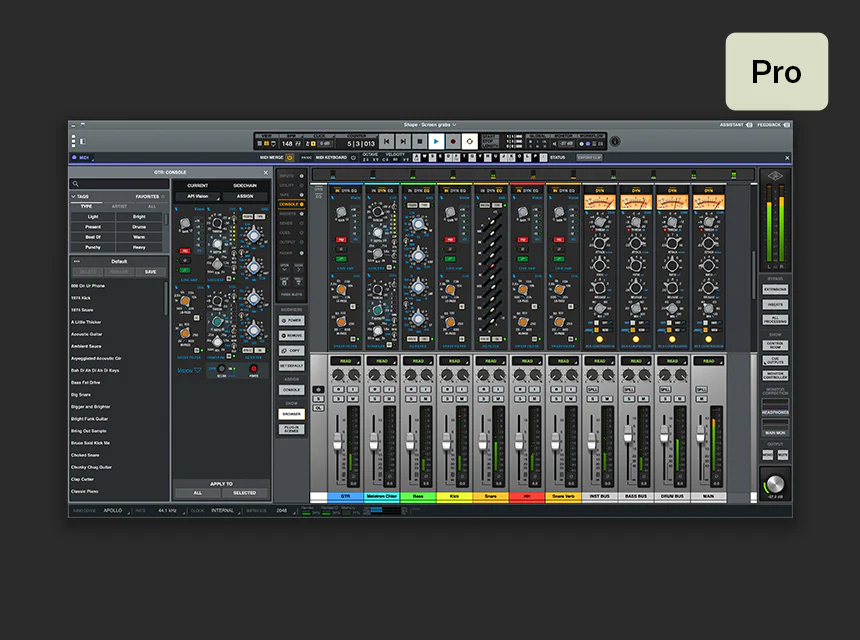Click the Browser show button
This screenshot has height=640, width=860.
coord(292,414)
